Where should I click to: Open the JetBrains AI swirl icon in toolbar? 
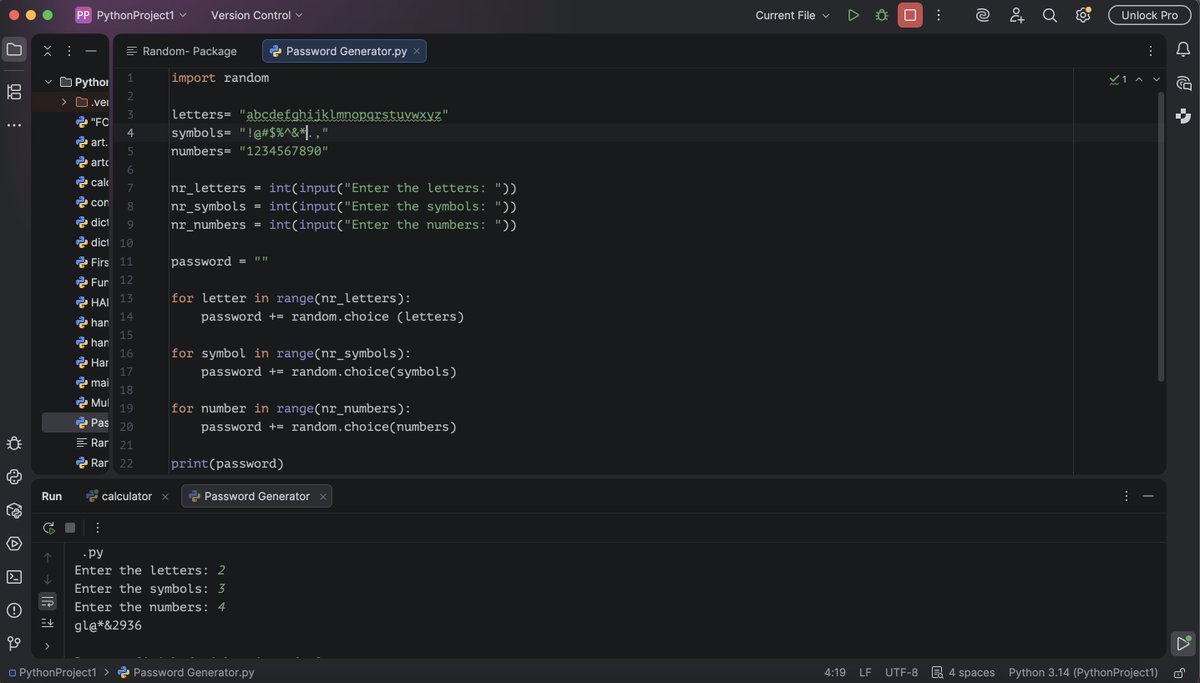[983, 15]
